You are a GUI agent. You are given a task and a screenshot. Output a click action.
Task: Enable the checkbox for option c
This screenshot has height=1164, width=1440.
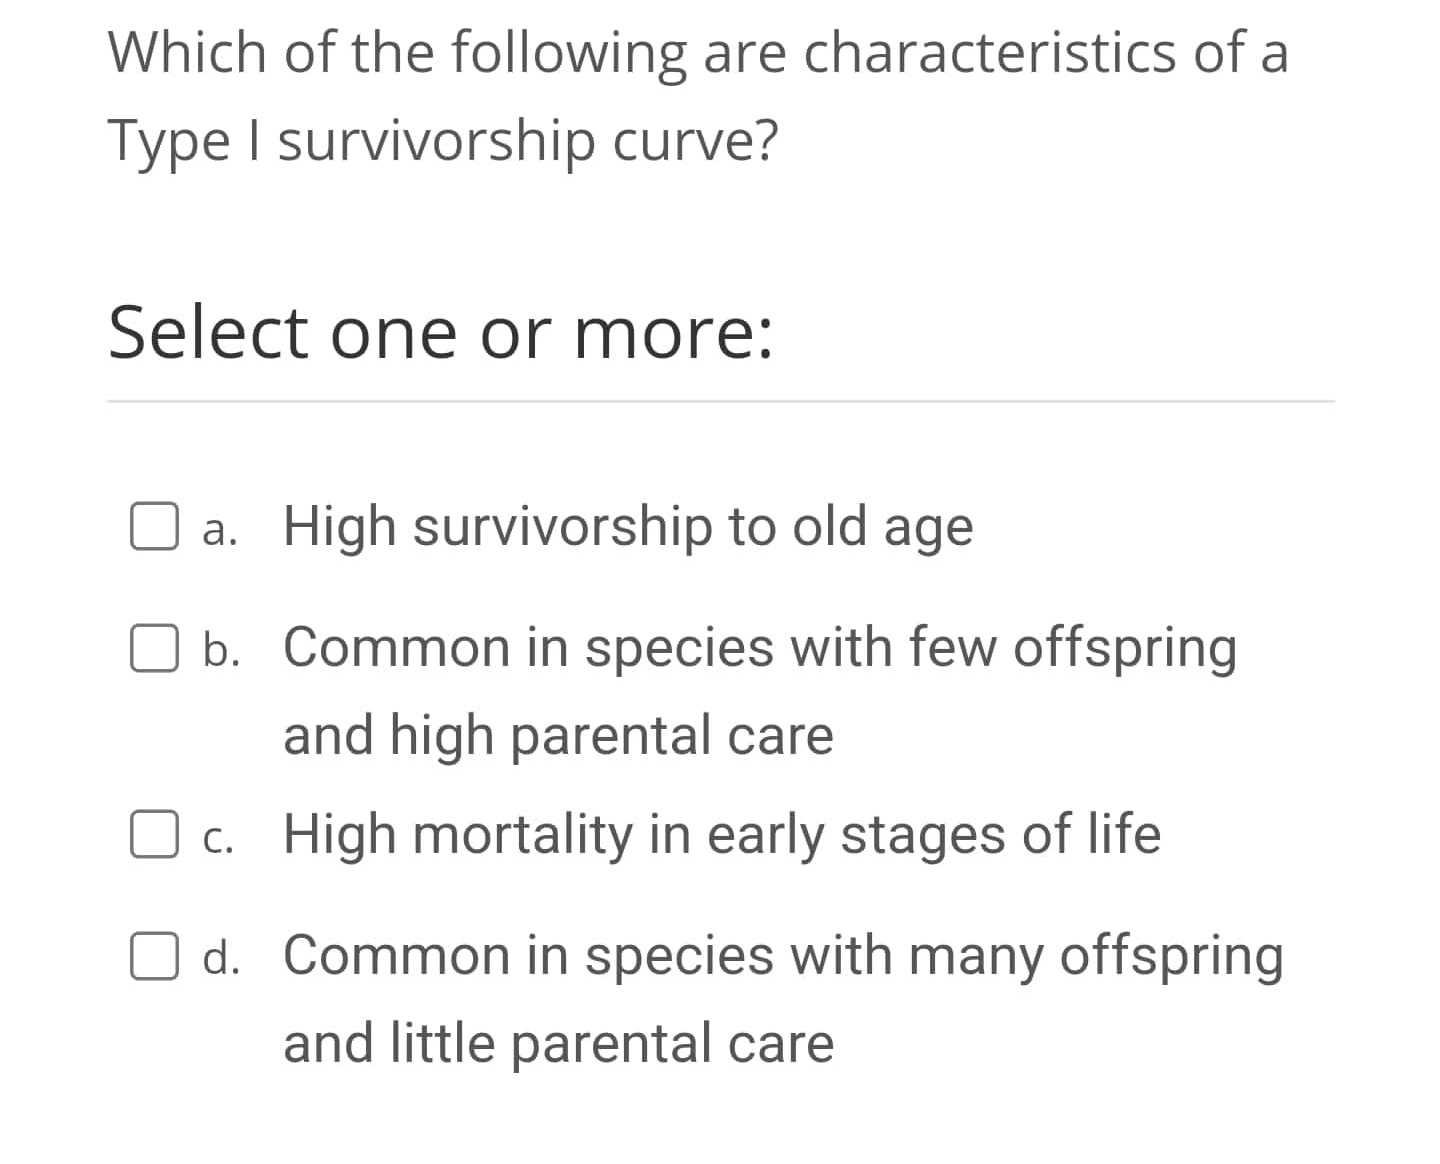click(x=155, y=833)
